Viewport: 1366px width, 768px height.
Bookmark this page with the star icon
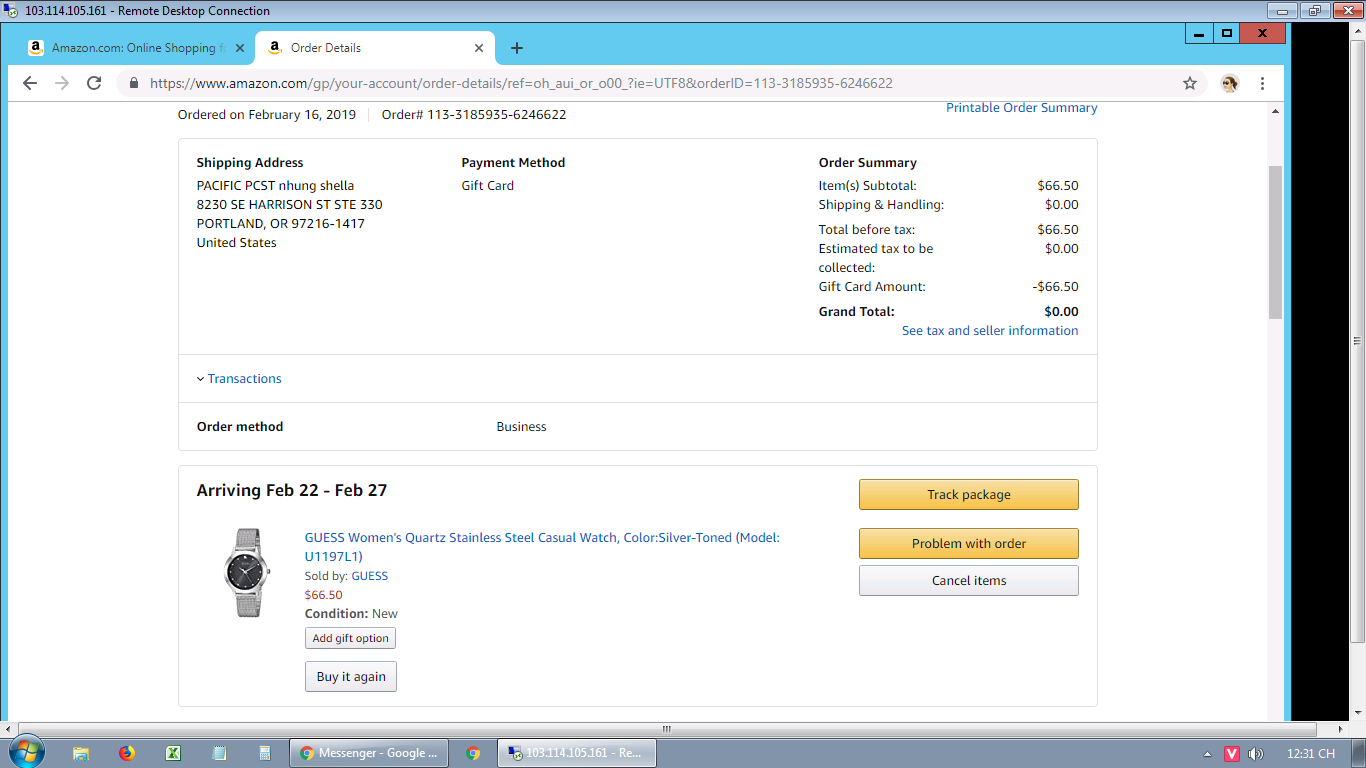1190,83
